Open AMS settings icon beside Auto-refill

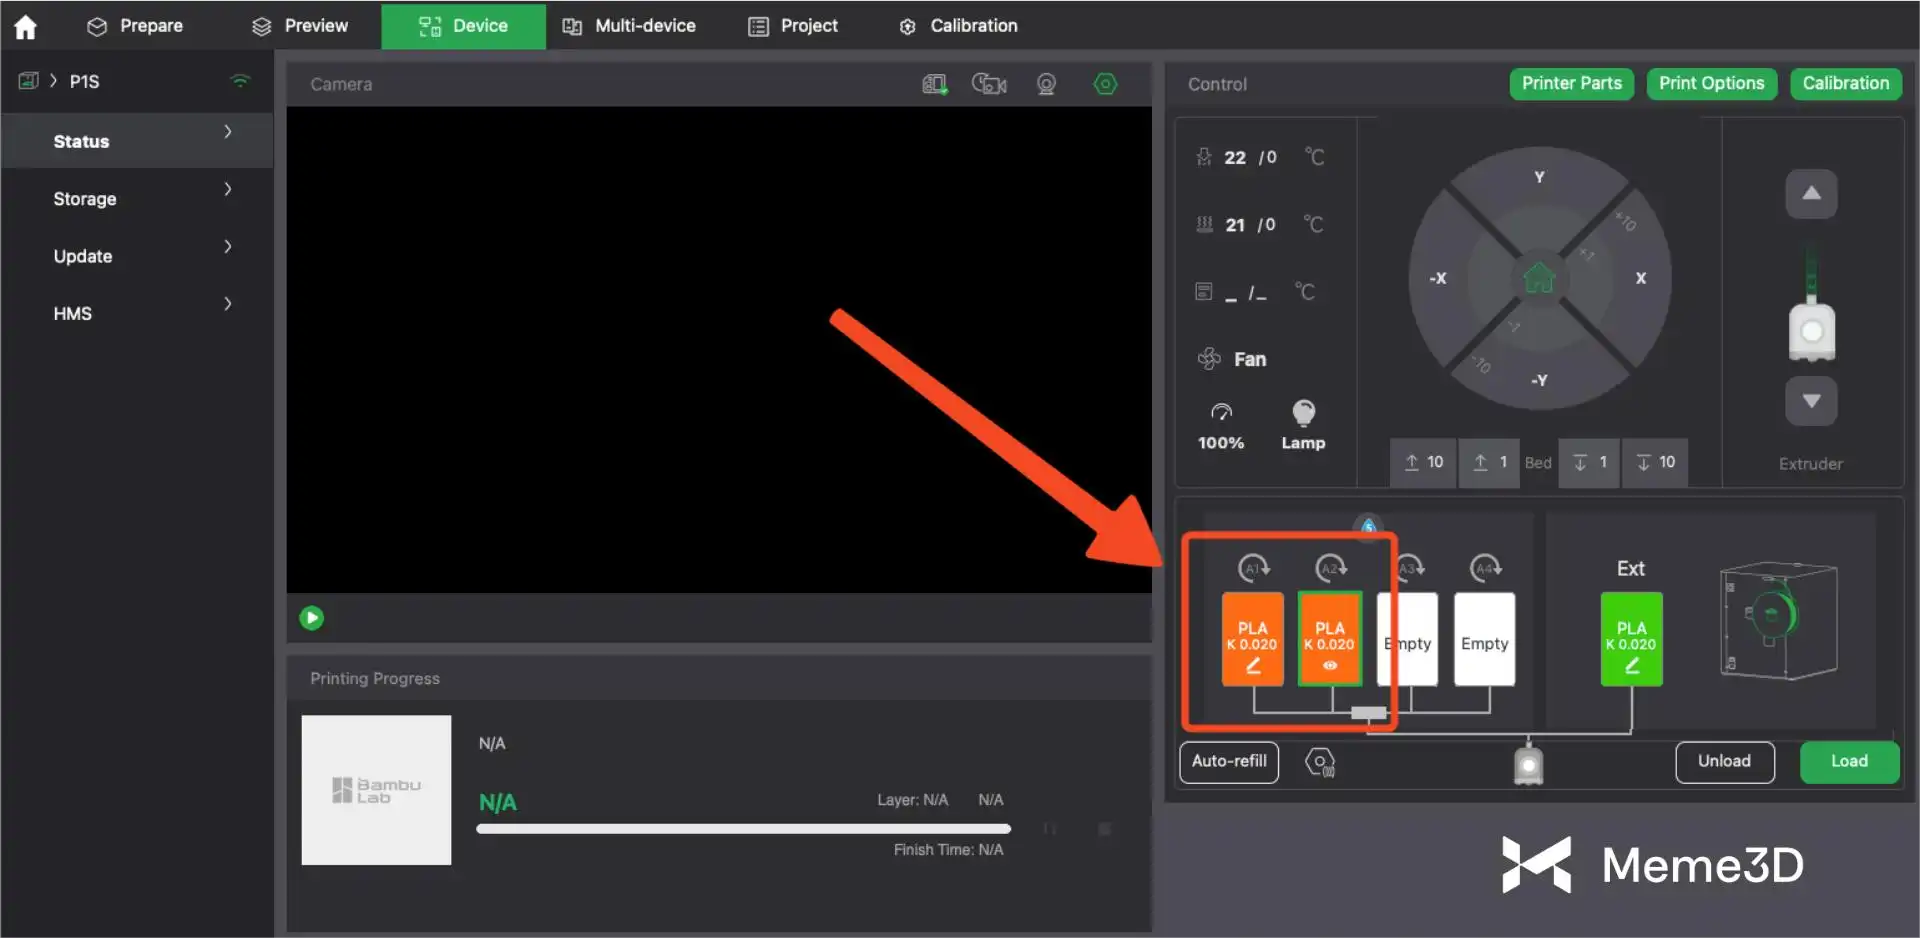tap(1320, 762)
